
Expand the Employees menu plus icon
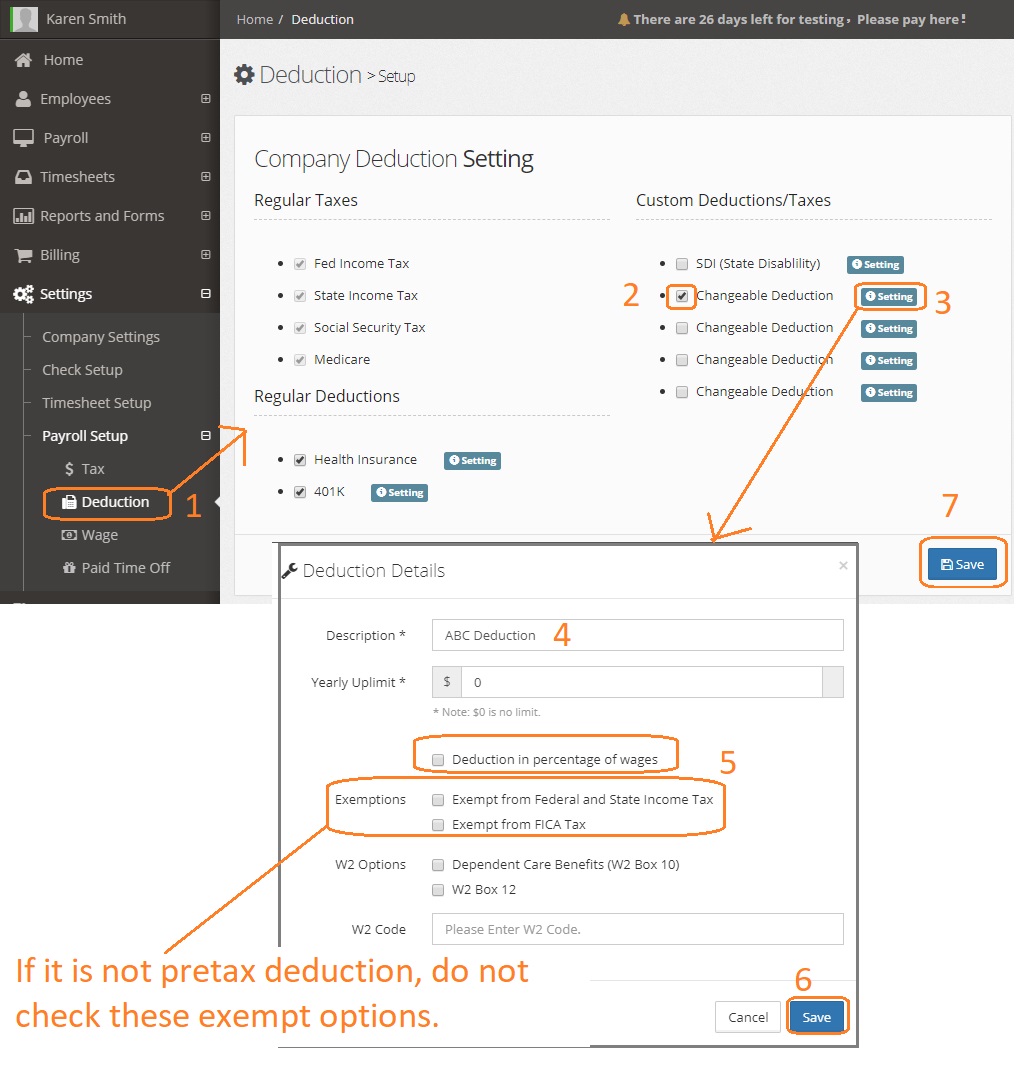206,99
